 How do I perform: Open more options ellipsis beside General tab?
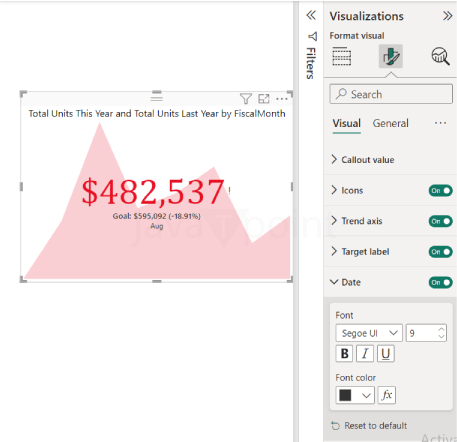click(x=440, y=123)
